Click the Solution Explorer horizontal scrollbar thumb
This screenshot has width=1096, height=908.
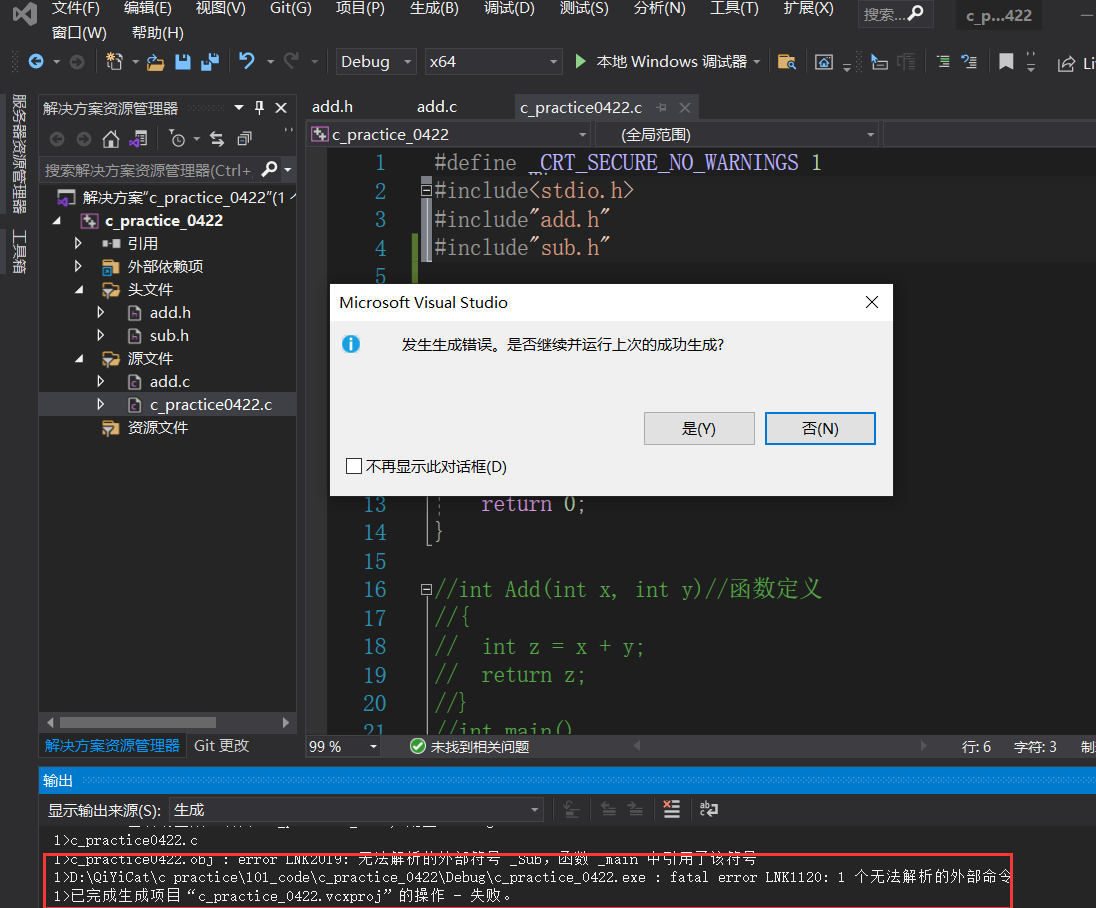click(x=138, y=722)
